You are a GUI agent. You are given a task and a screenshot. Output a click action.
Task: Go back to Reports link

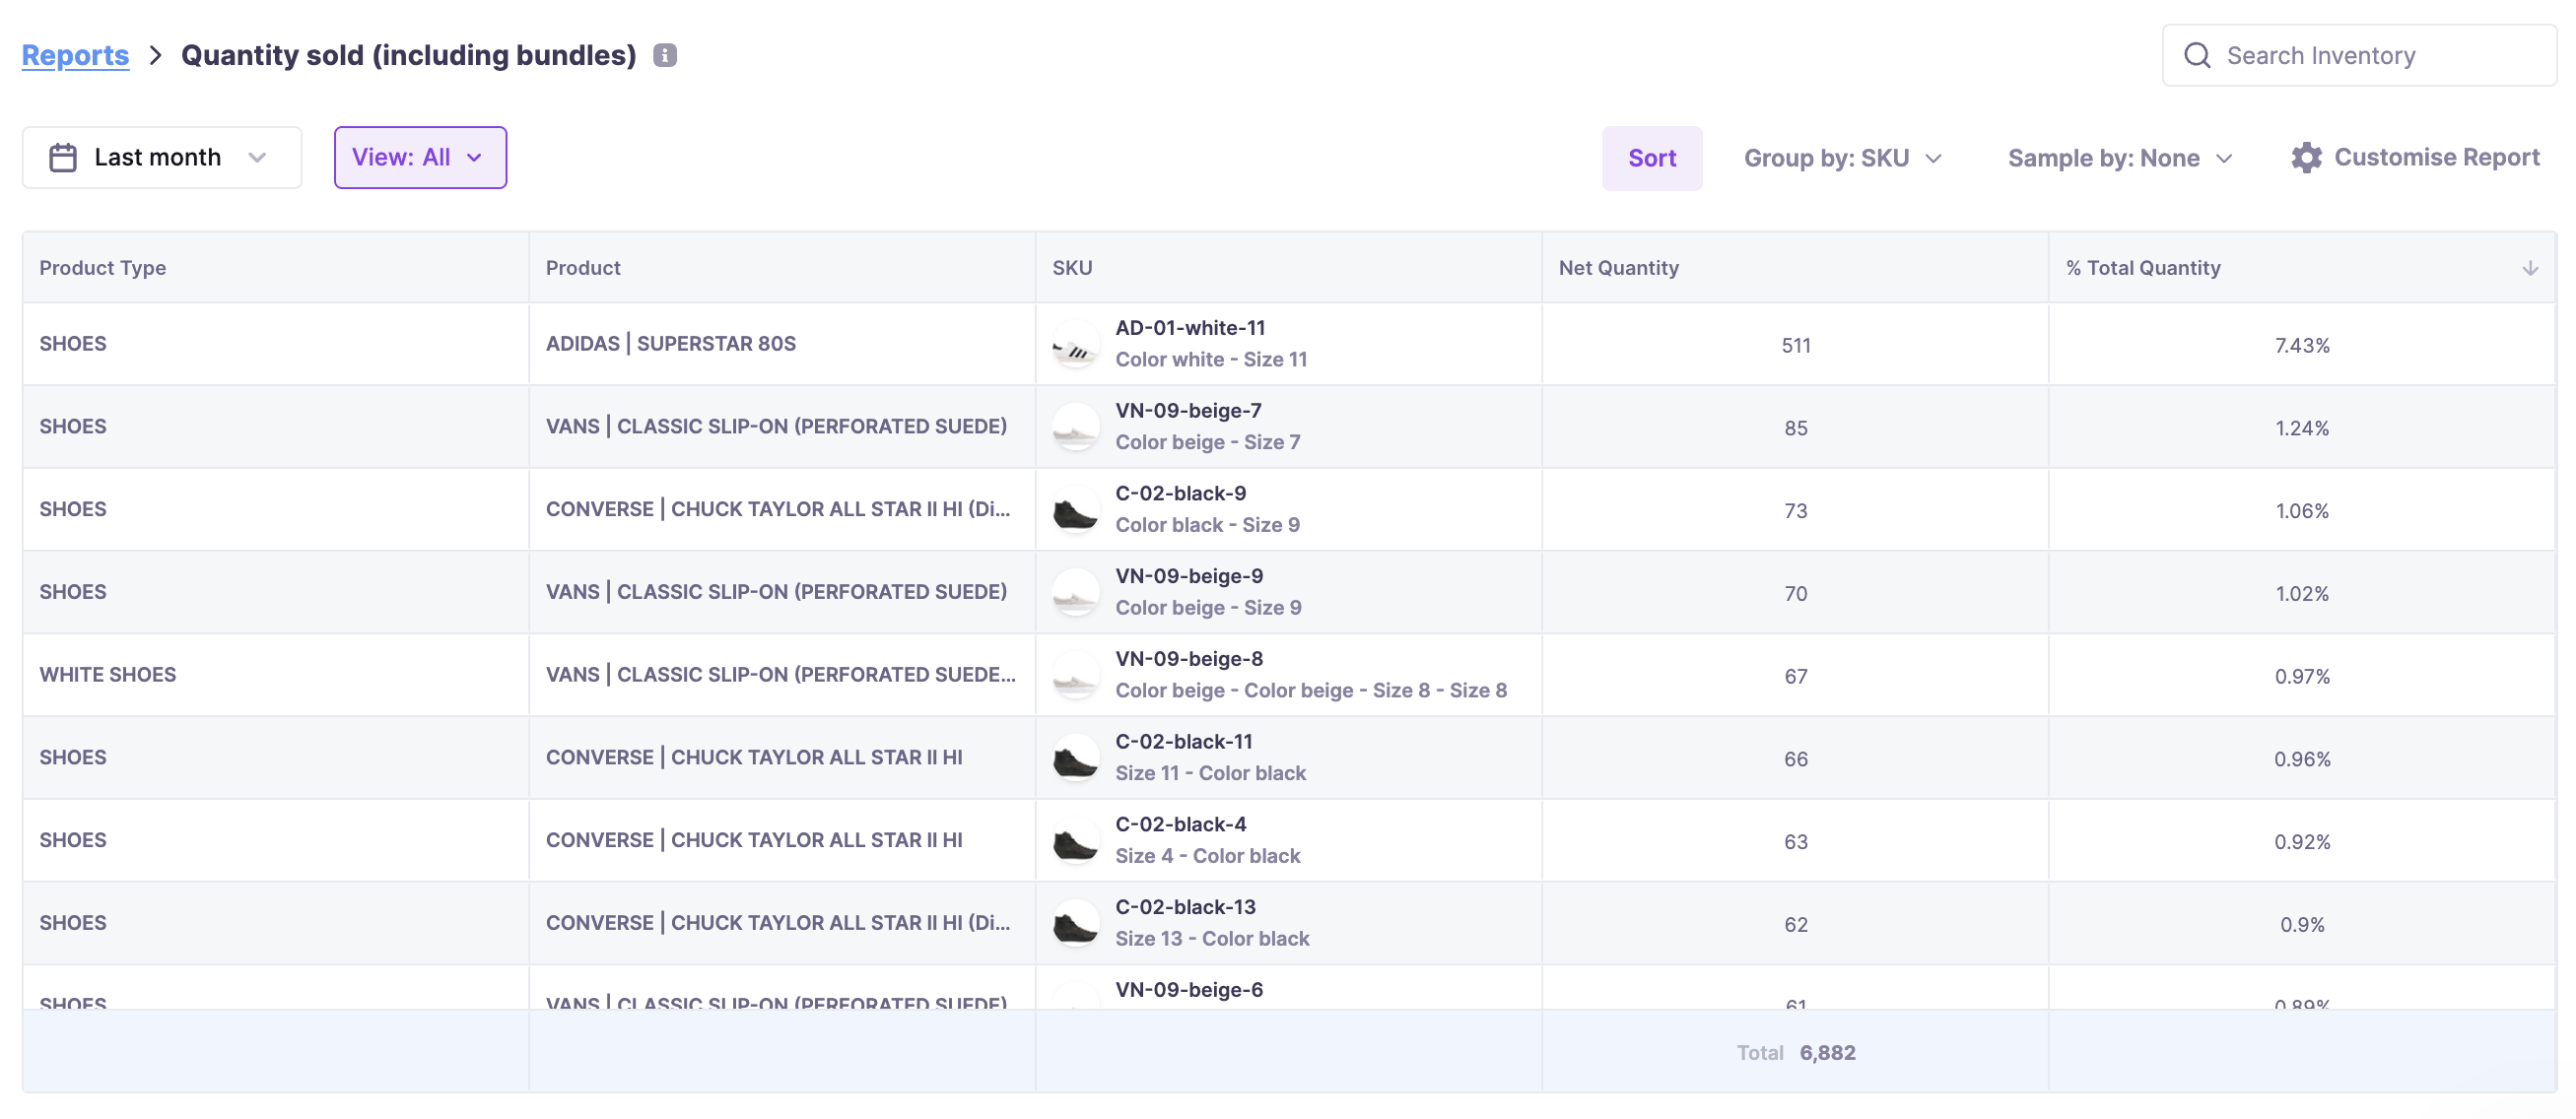click(x=75, y=55)
